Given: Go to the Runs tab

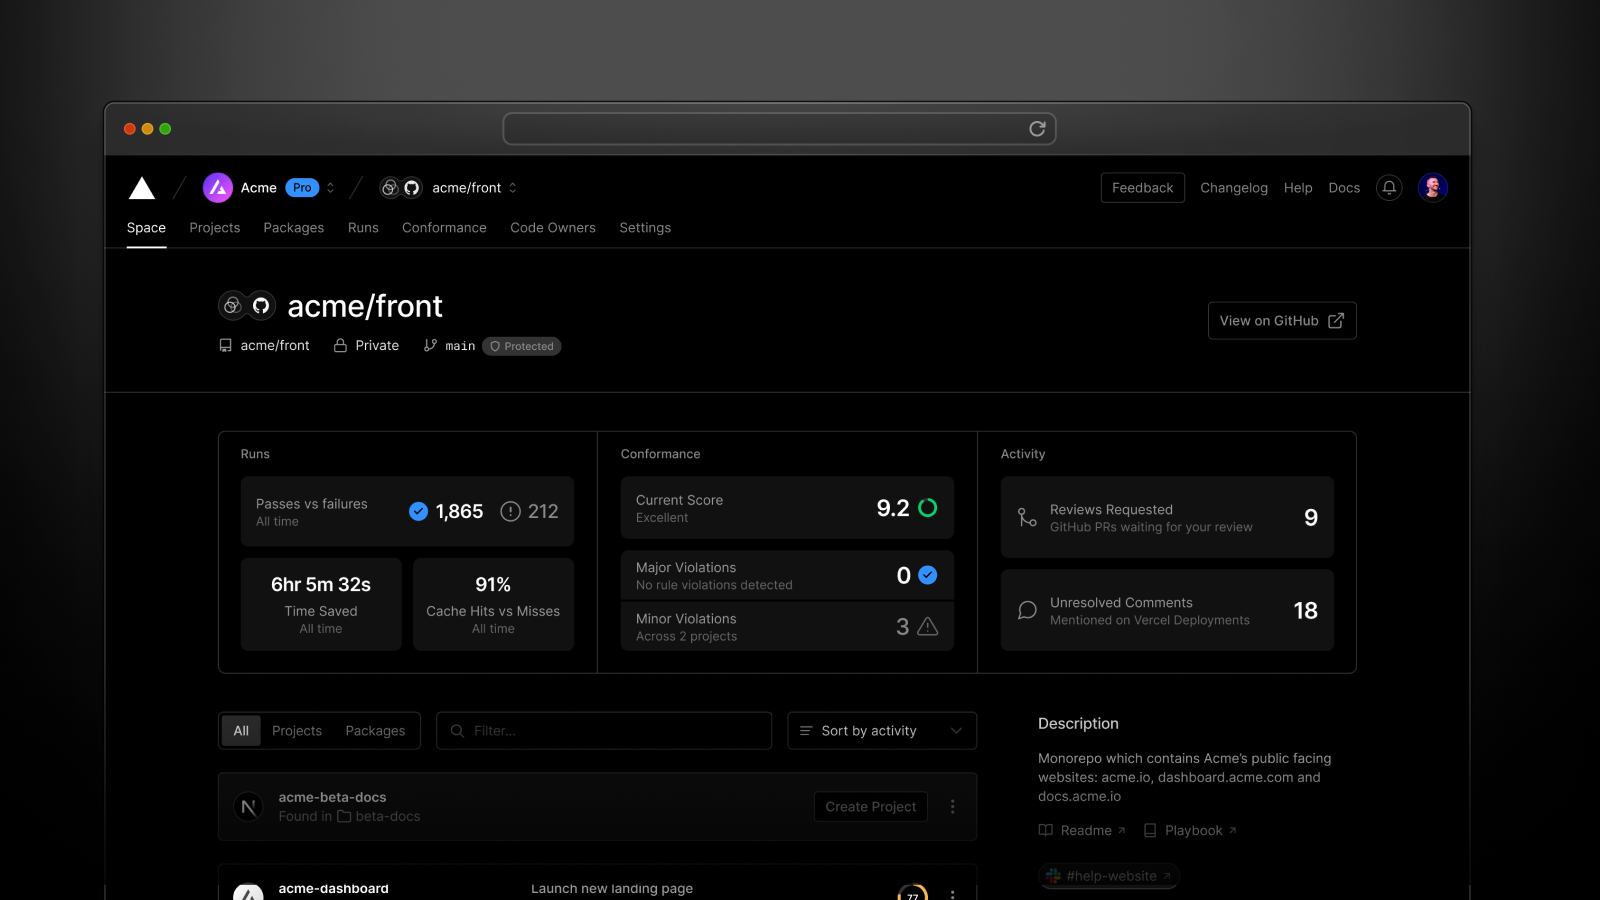Looking at the screenshot, I should tap(363, 228).
